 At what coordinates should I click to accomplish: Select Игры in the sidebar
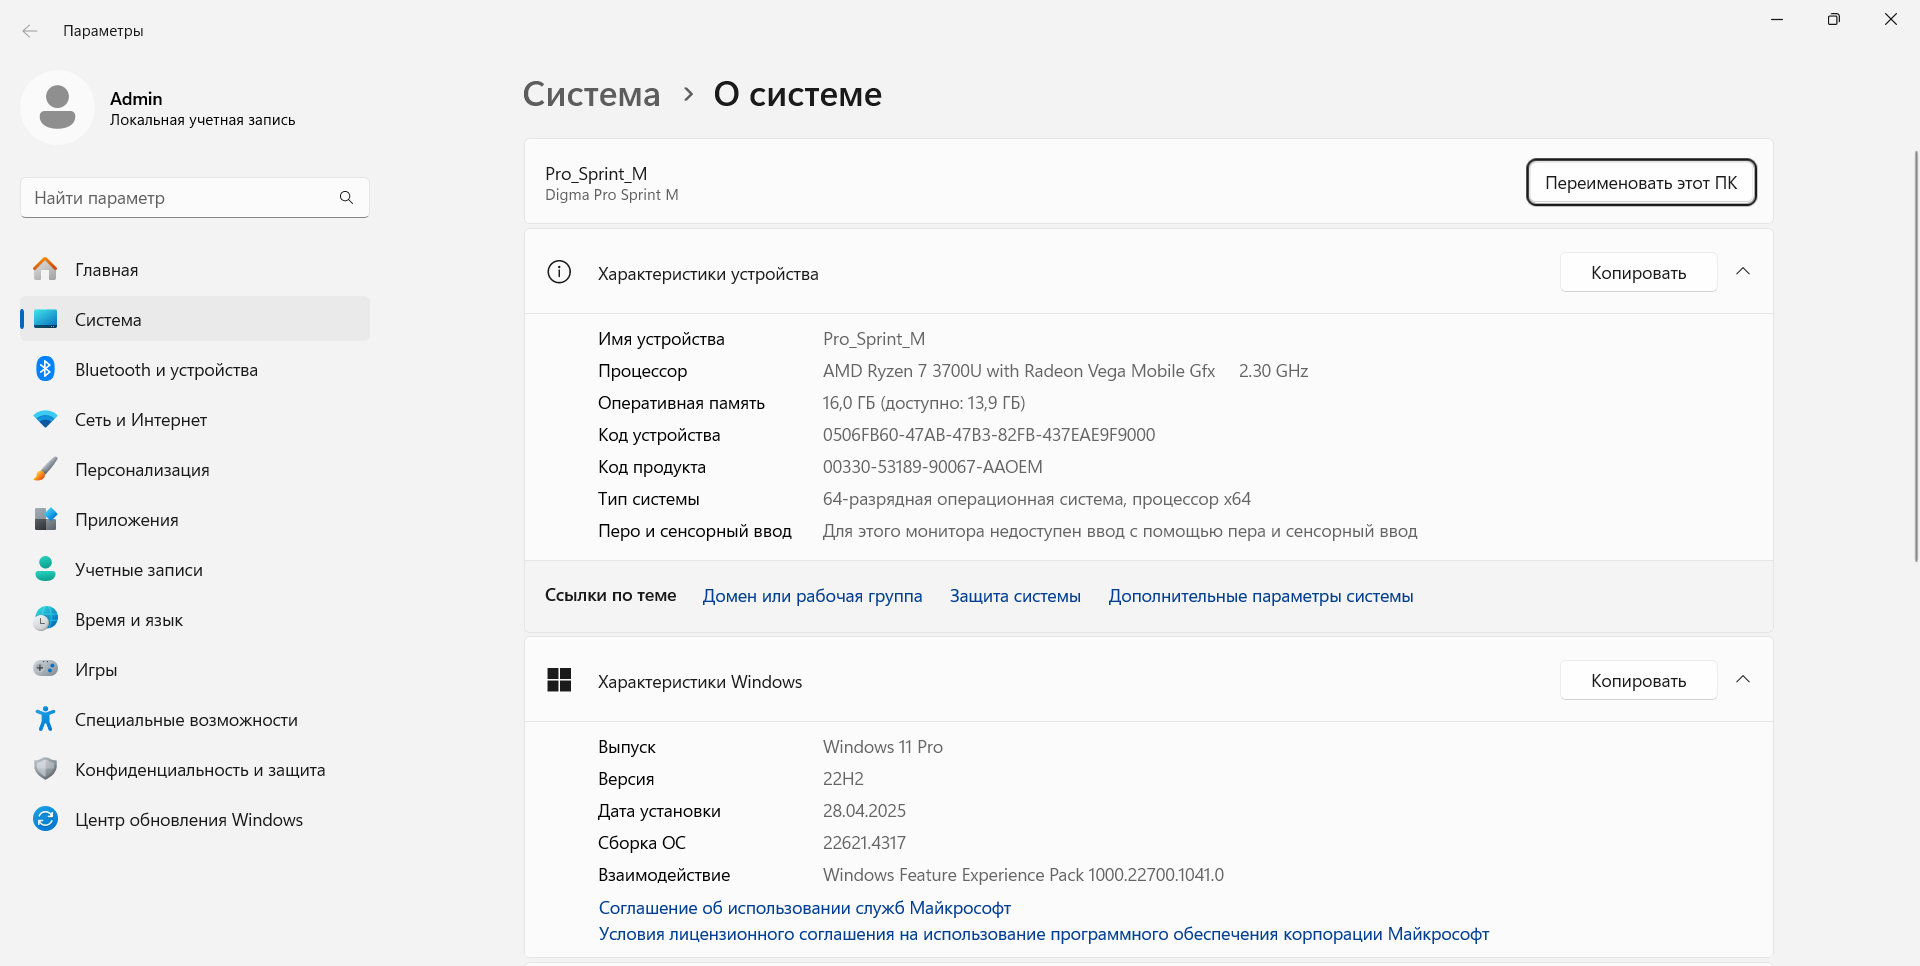(x=195, y=669)
